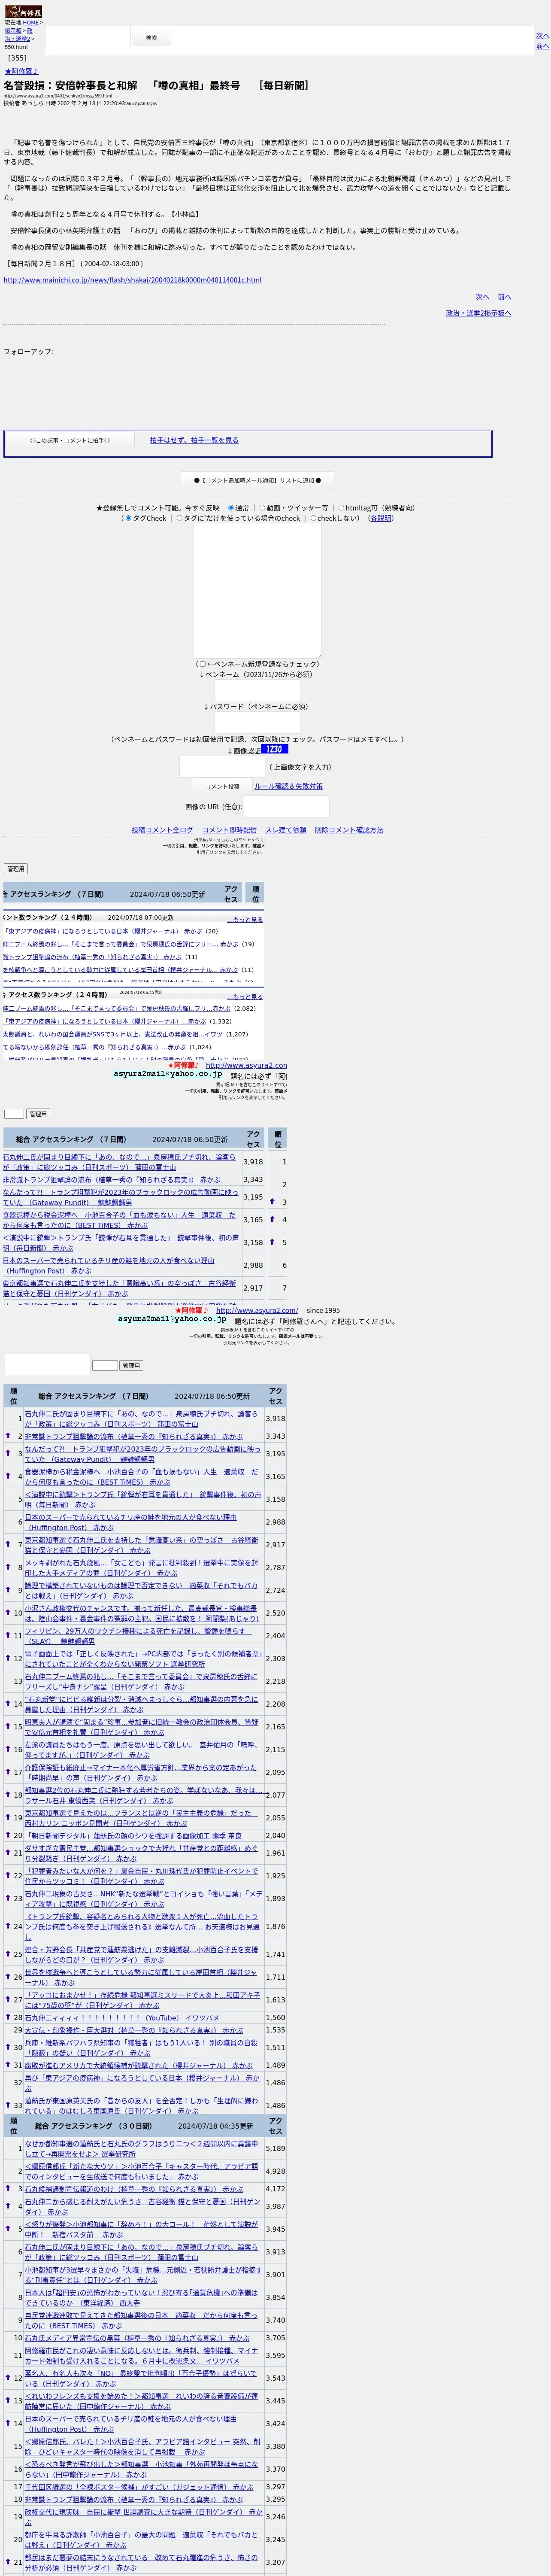Click up-arrow icon beside rank 5 in top table
This screenshot has width=551, height=2576.
(x=272, y=1242)
